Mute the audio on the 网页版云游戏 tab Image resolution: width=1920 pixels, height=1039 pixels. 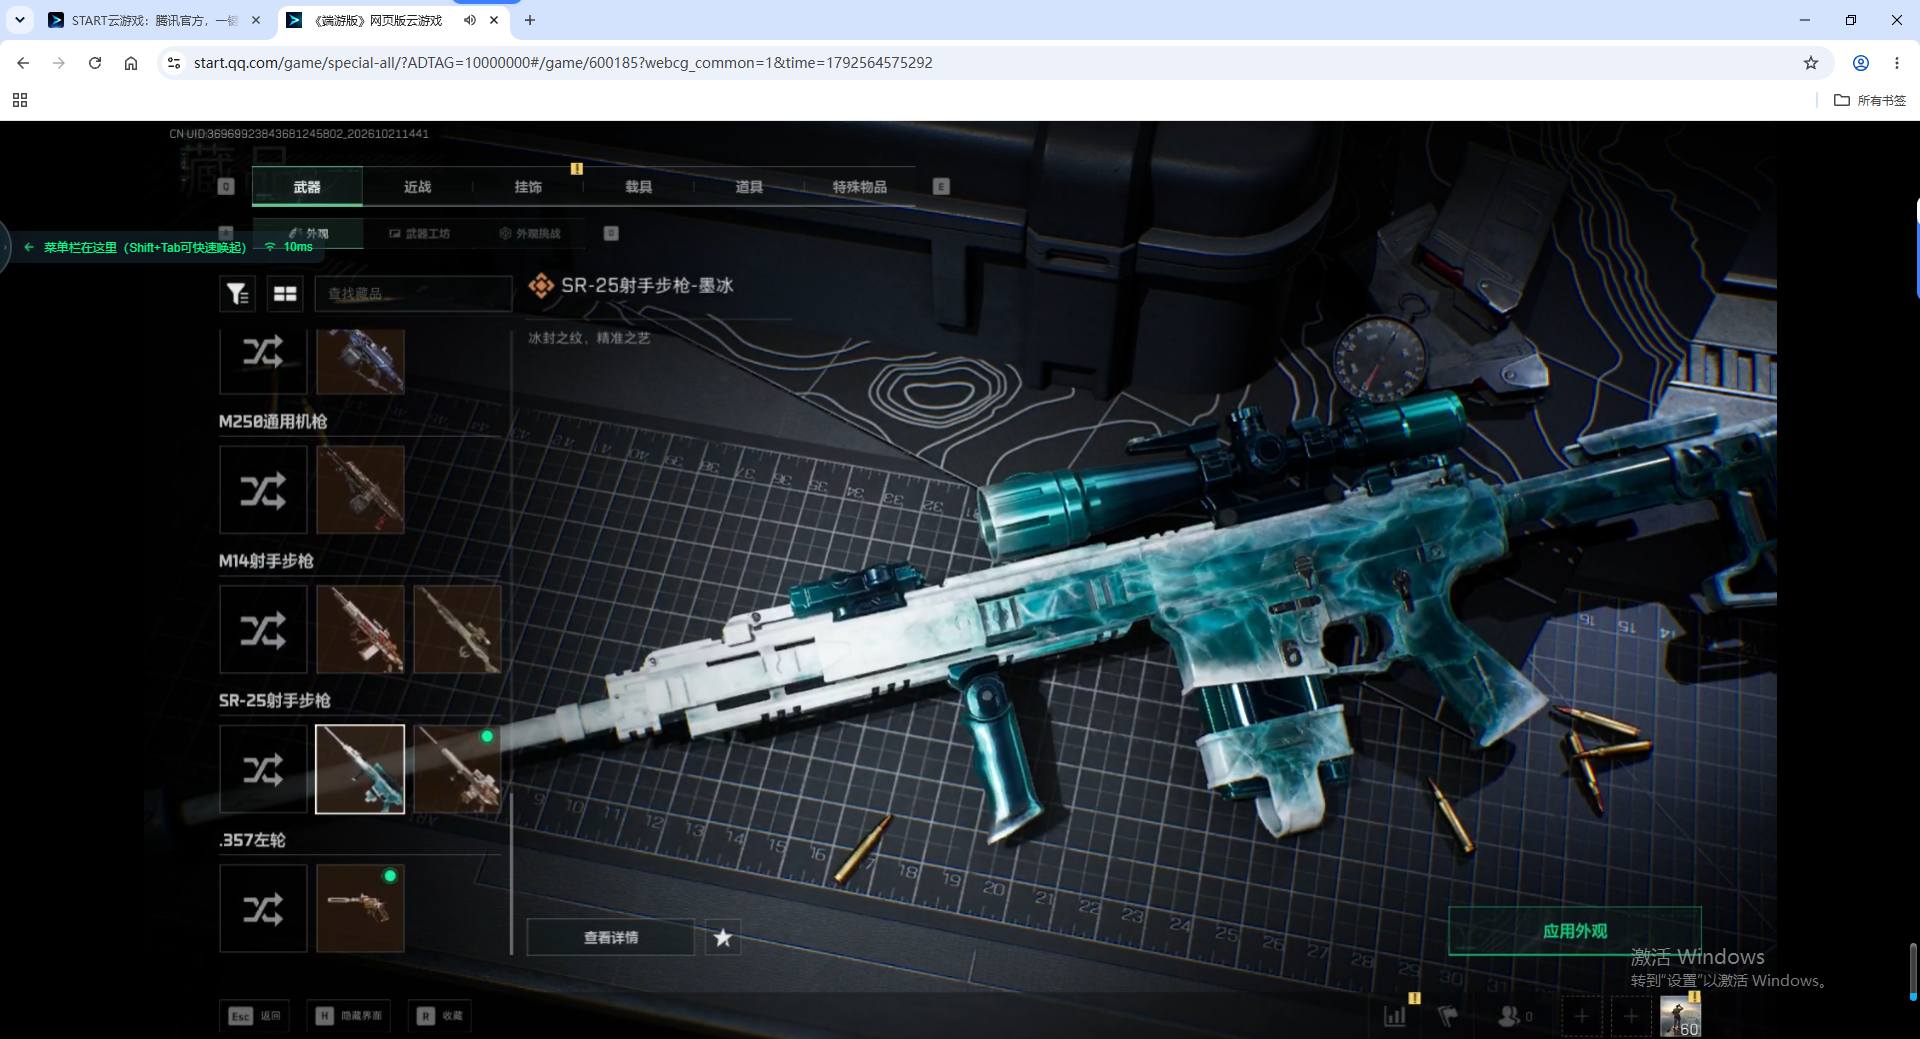click(469, 20)
